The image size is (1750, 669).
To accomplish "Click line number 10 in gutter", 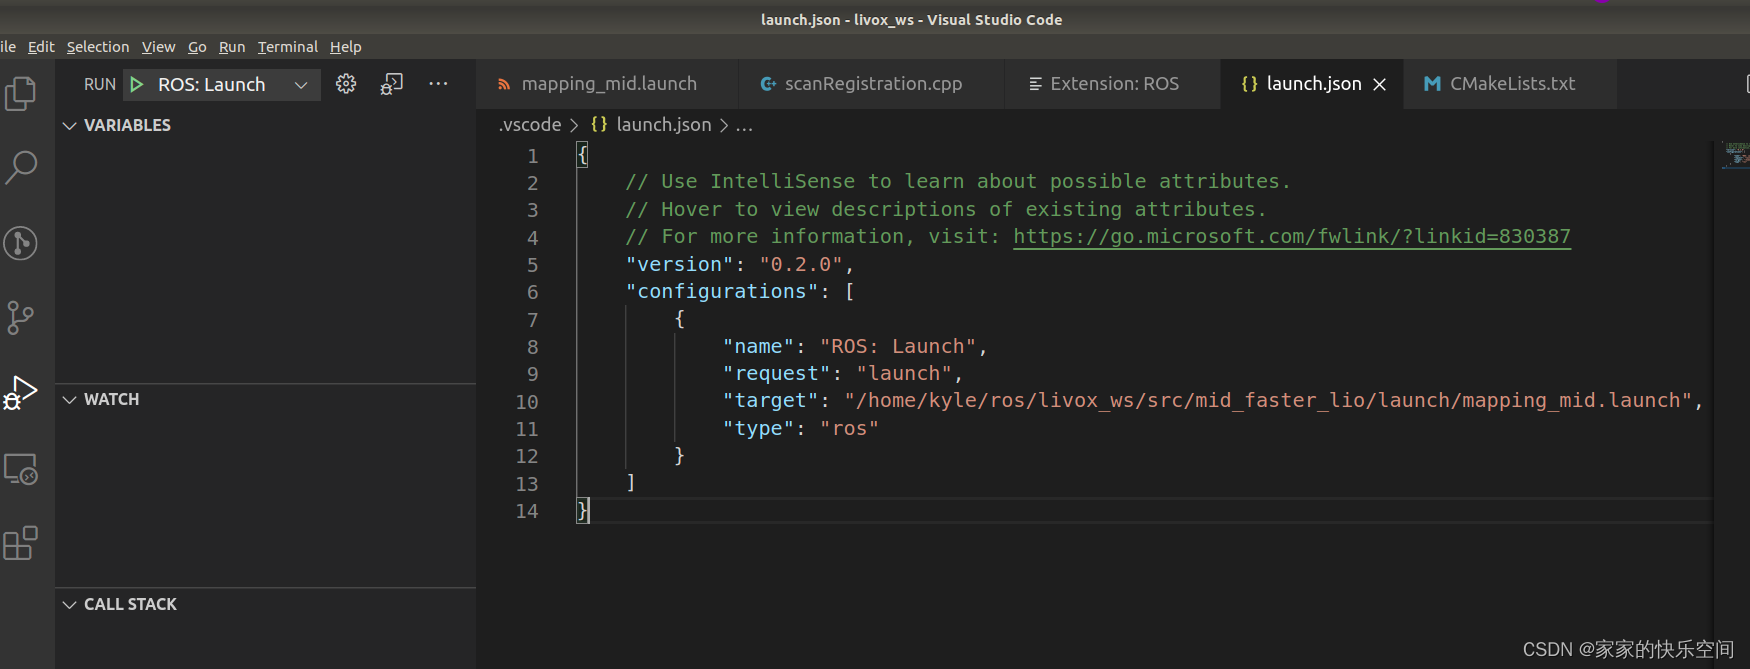I will pyautogui.click(x=527, y=402).
